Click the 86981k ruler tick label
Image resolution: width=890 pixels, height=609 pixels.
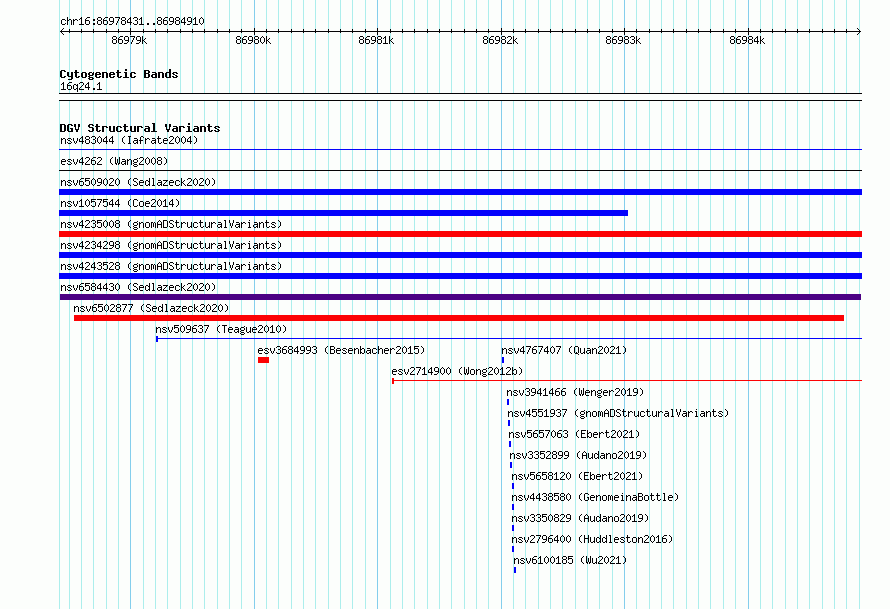(x=376, y=40)
